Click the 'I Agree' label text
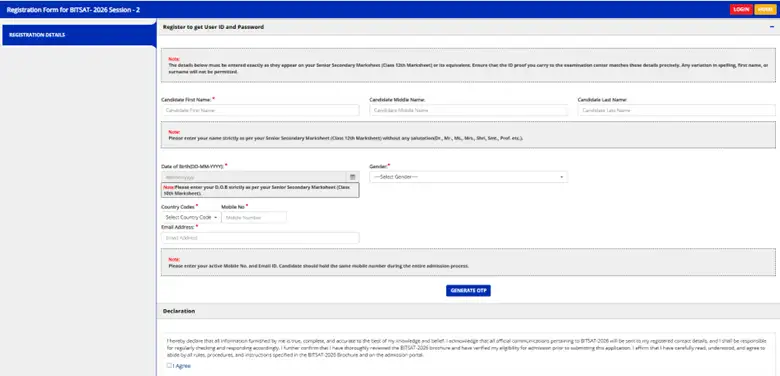 pyautogui.click(x=182, y=366)
